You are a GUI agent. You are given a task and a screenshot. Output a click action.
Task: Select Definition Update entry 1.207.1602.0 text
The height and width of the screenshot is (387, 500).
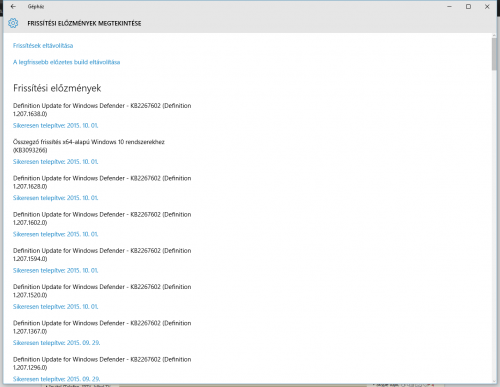(102, 219)
